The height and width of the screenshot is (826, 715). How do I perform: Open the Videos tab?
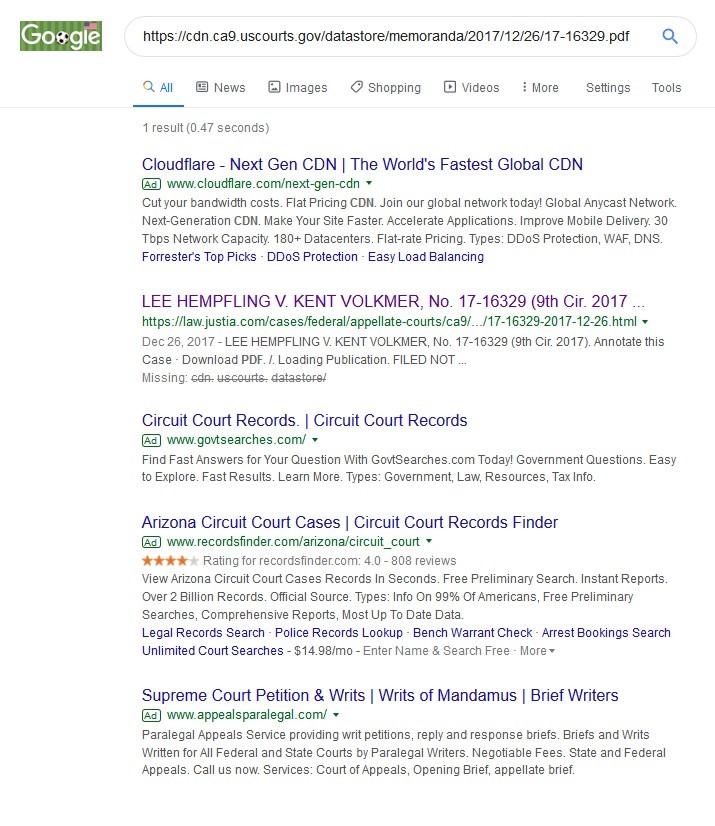(472, 87)
